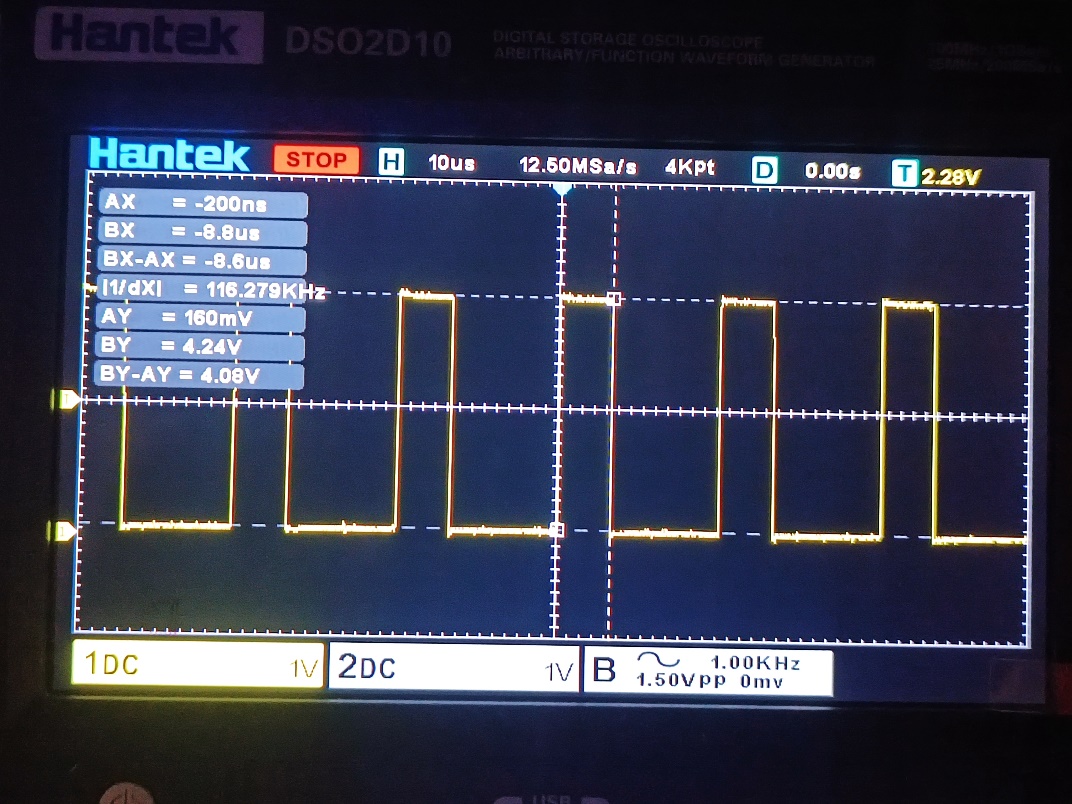Click the BY-AY = 4.08V delta readout
Image resolution: width=1072 pixels, height=804 pixels.
[200, 375]
